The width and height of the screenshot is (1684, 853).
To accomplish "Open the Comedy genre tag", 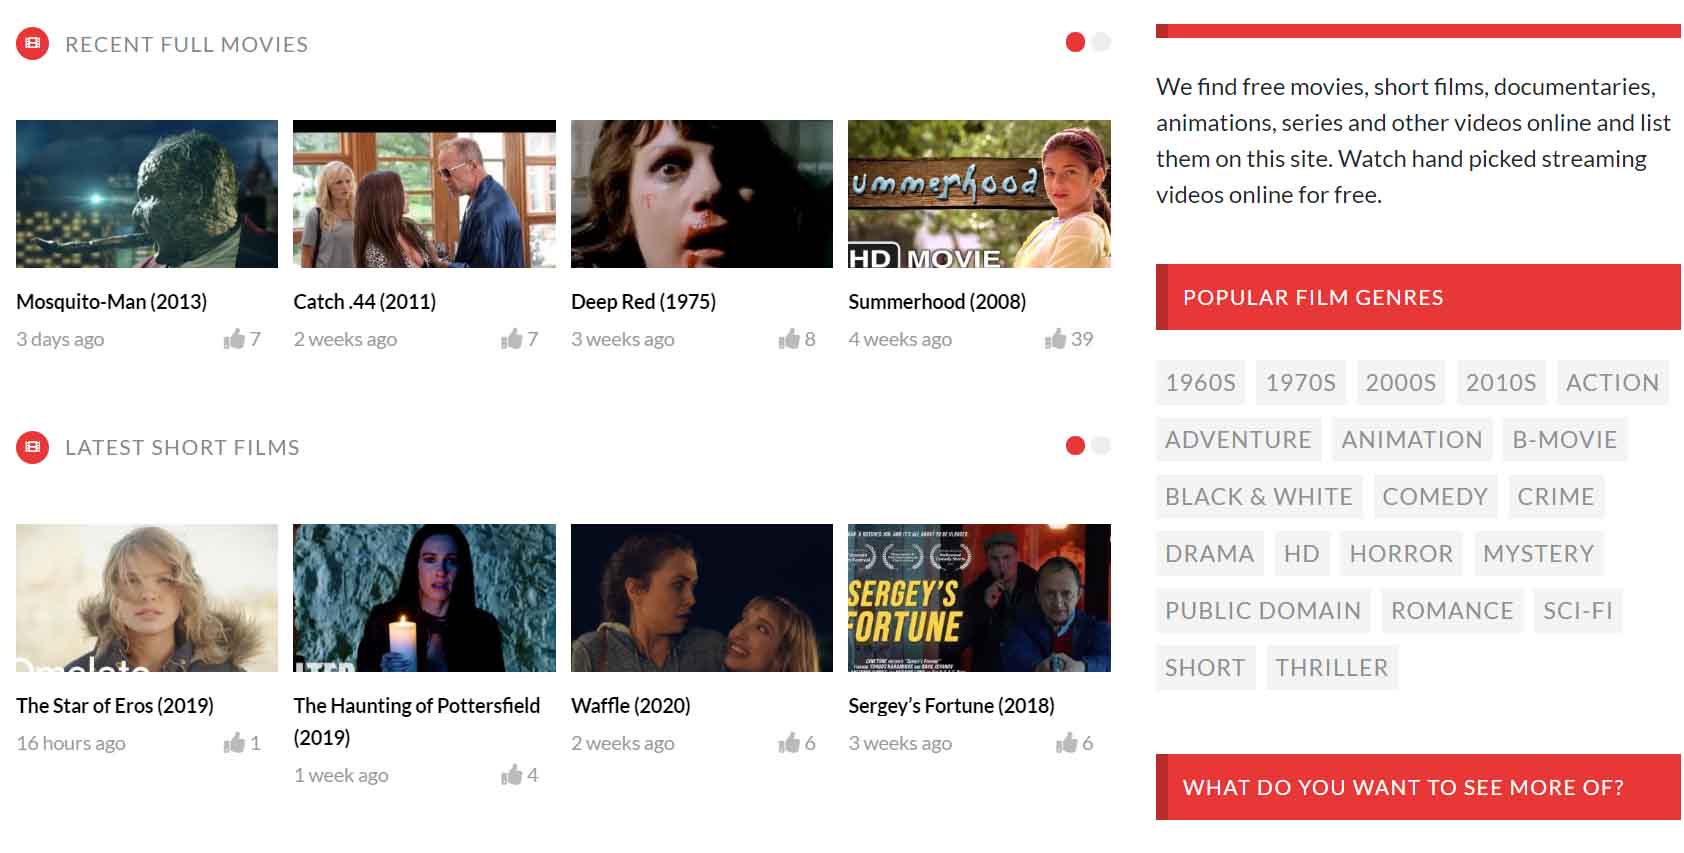I will (x=1435, y=496).
